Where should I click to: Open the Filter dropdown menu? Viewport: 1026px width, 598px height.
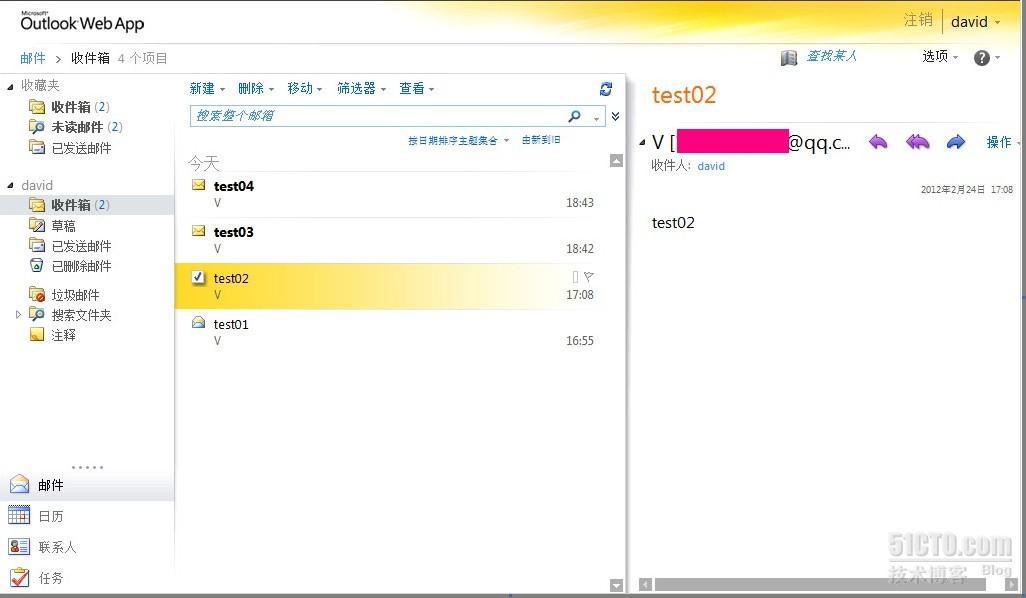point(361,88)
